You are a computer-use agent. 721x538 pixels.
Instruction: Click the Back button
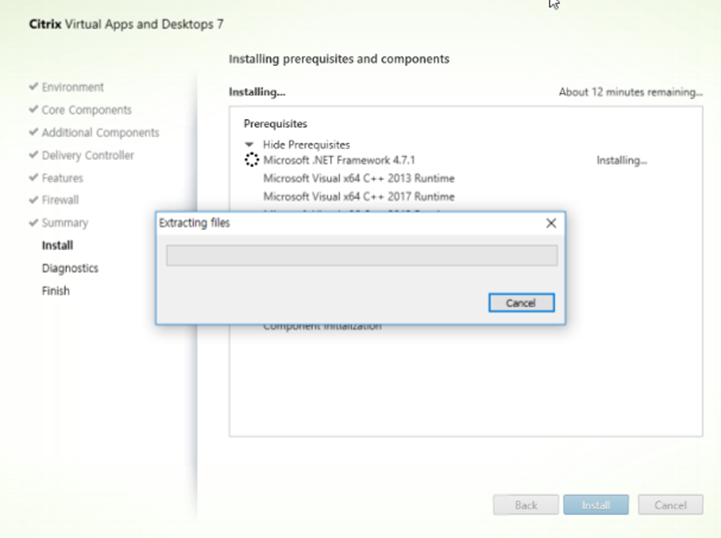526,505
